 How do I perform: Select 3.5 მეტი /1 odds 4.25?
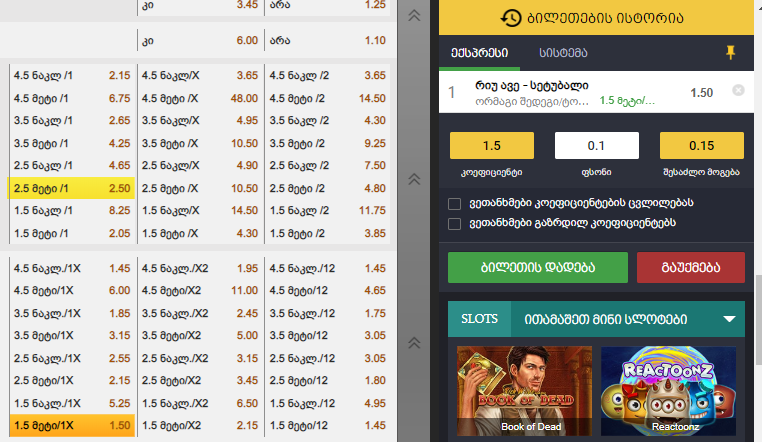71,144
